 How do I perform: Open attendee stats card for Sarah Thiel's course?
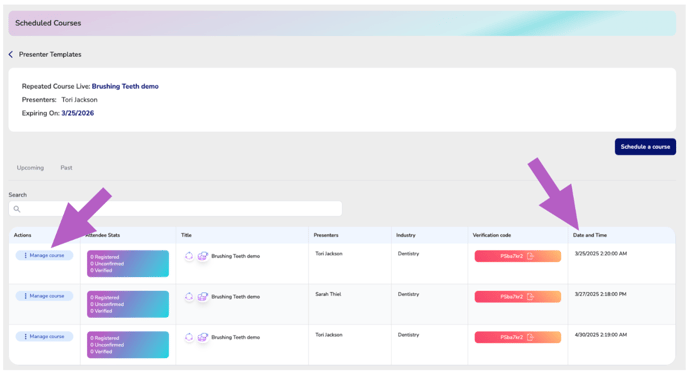128,304
